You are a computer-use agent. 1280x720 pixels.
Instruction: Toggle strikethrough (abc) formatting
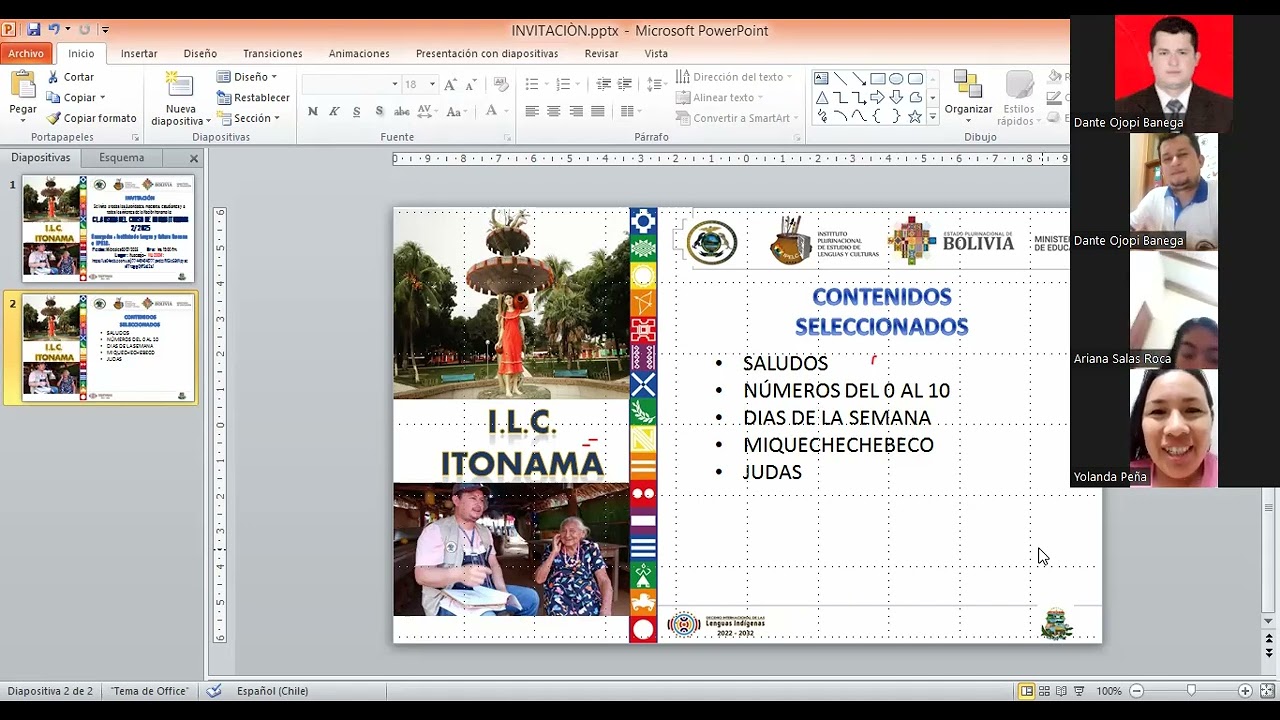pyautogui.click(x=403, y=112)
